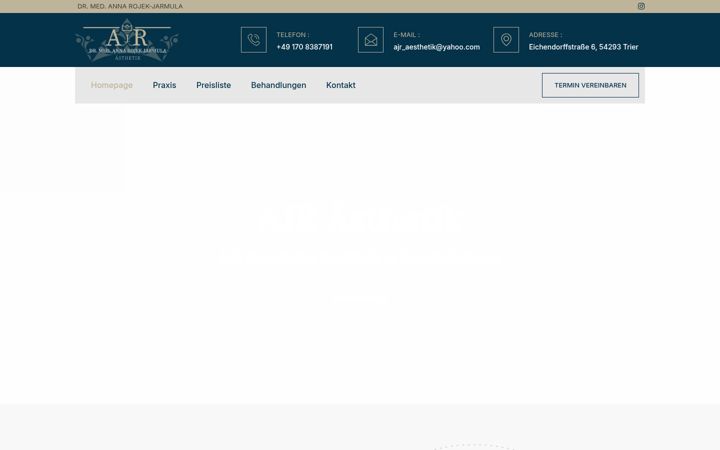The width and height of the screenshot is (720, 450).
Task: Open the Behandlungen menu item
Action: 278,85
